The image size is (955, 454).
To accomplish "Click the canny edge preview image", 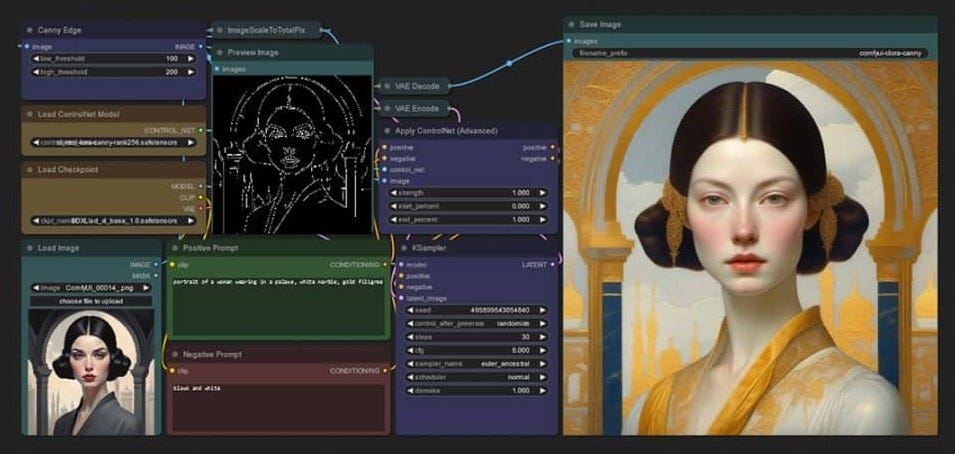I will click(292, 155).
